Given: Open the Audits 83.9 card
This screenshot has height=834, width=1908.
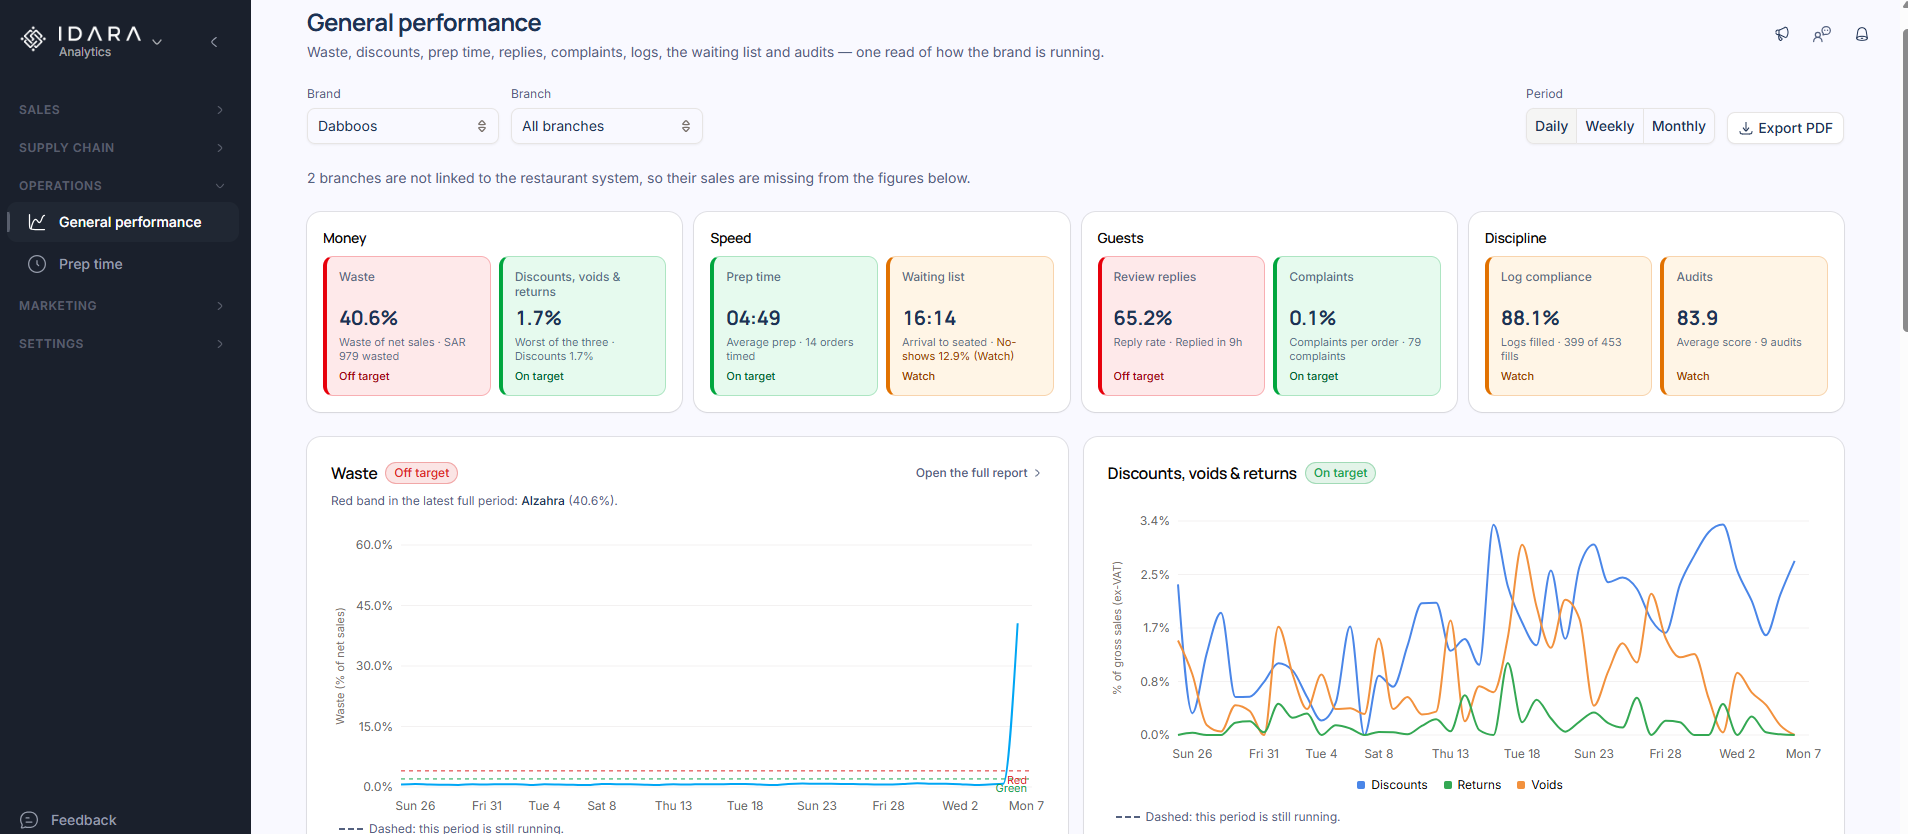Looking at the screenshot, I should tap(1744, 326).
